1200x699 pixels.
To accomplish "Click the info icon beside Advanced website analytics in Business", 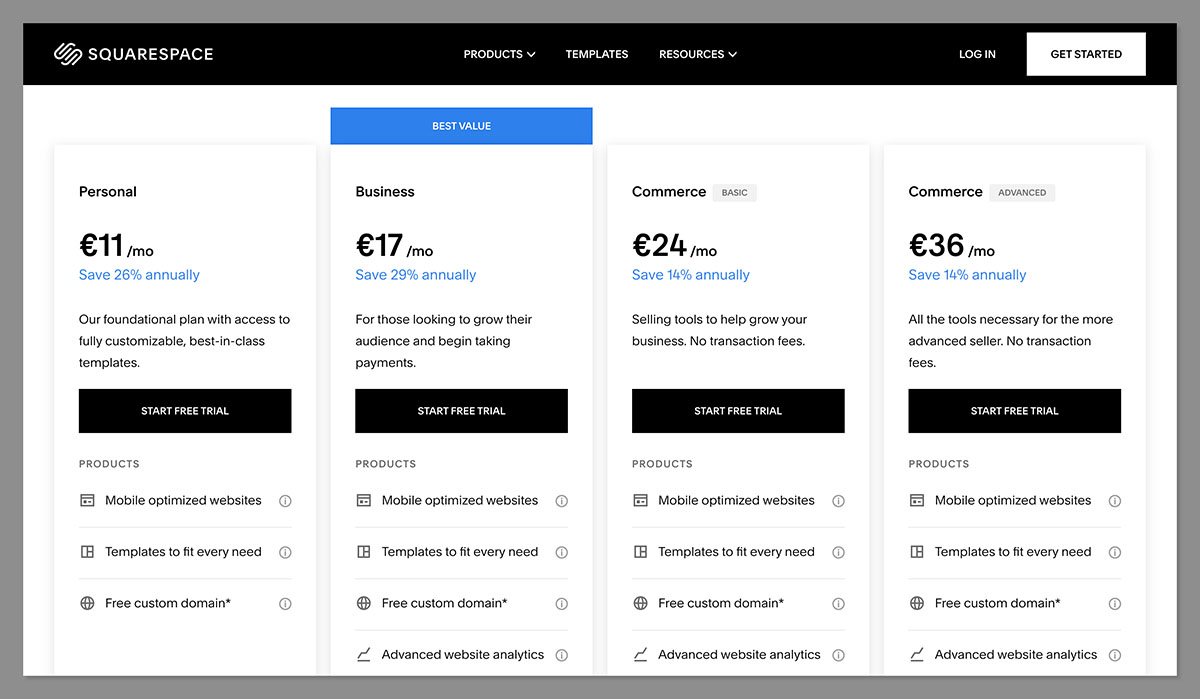I will click(x=562, y=654).
